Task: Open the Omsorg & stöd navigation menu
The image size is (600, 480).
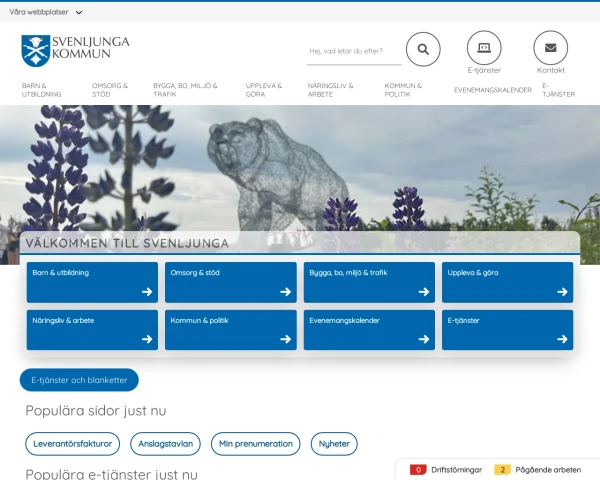Action: coord(110,90)
